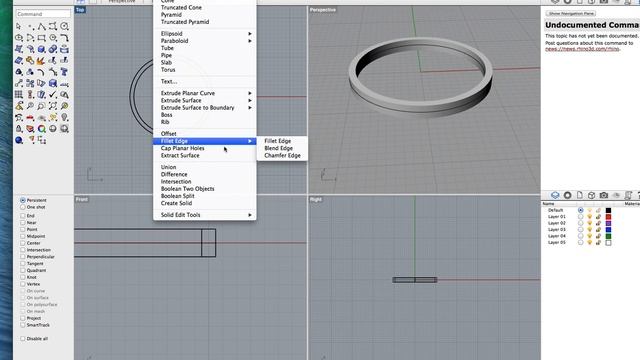Select the Polyline tool
640x360 pixels.
point(42,27)
